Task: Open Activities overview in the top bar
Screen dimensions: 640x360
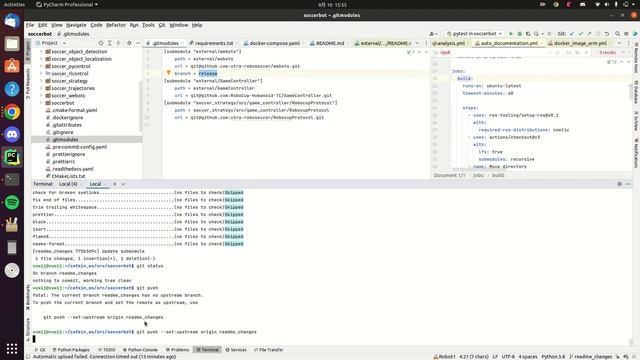Action: point(14,4)
